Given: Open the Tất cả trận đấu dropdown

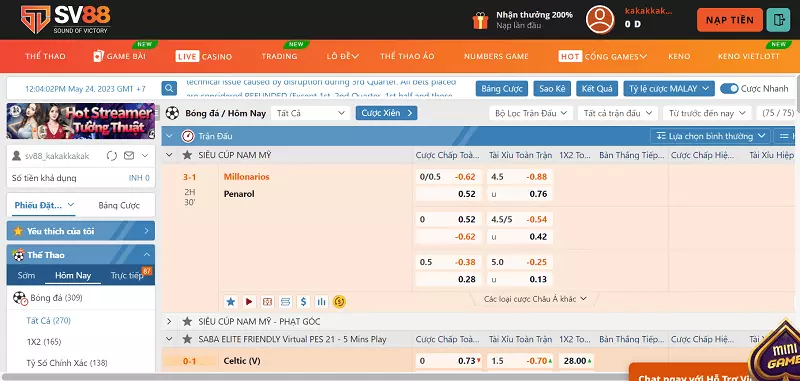Looking at the screenshot, I should pos(618,113).
